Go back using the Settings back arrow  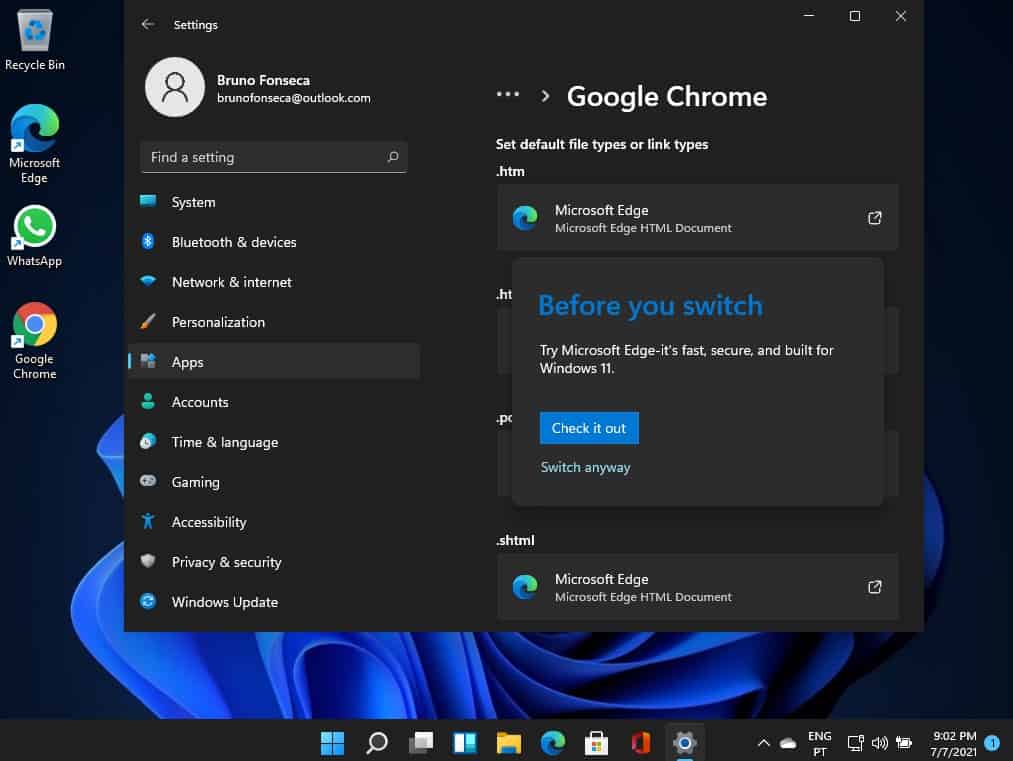coord(148,25)
